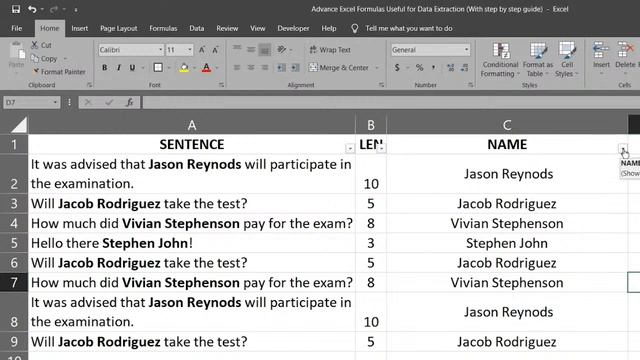Open Clipboard group dialog launcher
Image resolution: width=640 pixels, height=360 pixels.
tap(89, 85)
